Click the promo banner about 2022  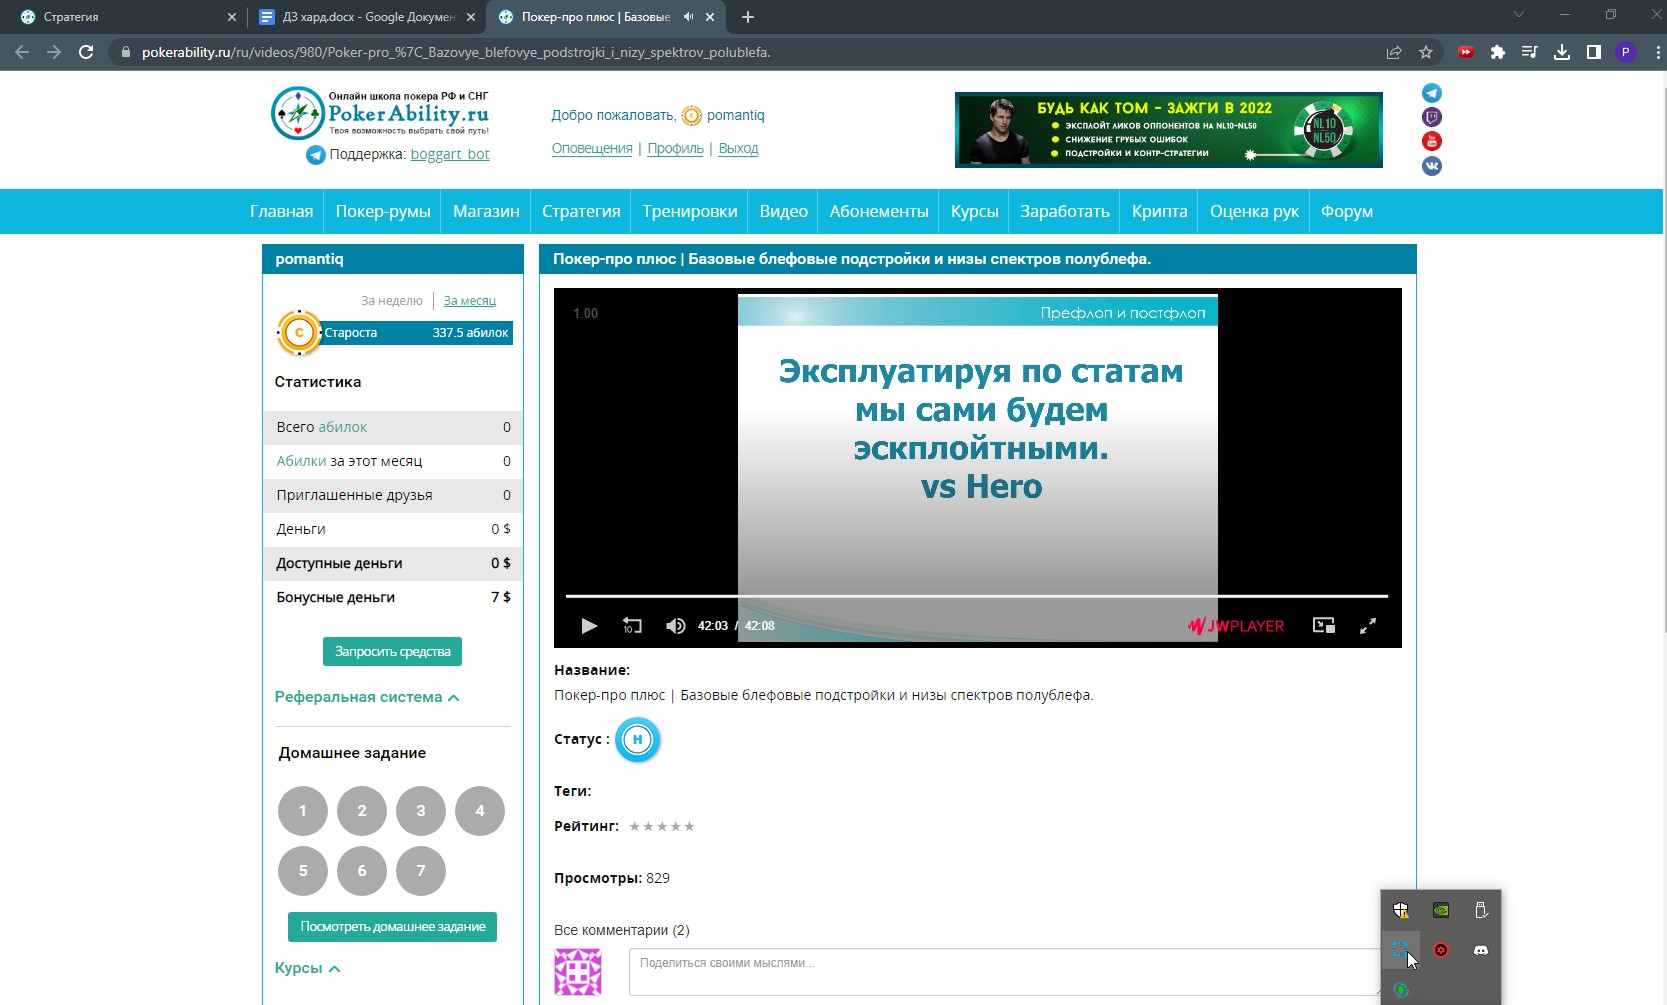pos(1169,130)
